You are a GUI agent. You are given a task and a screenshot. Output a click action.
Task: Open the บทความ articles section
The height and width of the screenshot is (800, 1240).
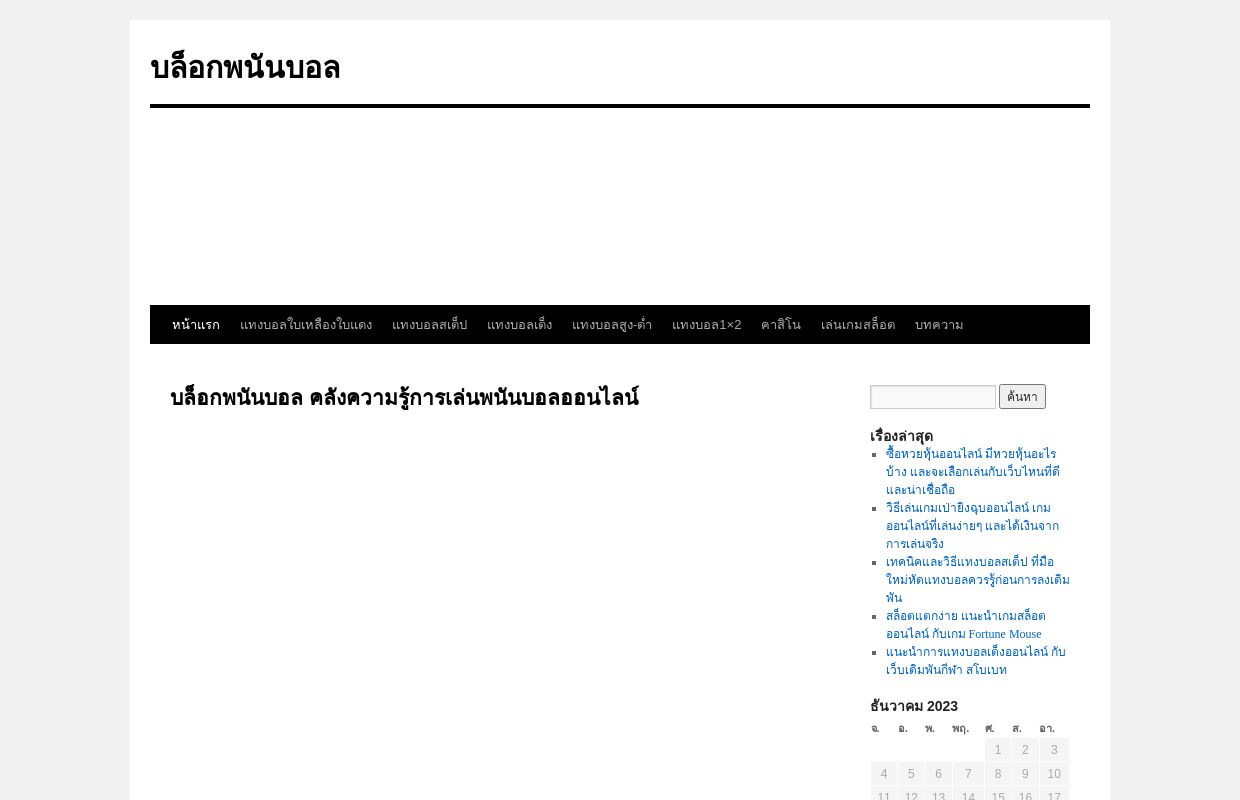coord(939,324)
